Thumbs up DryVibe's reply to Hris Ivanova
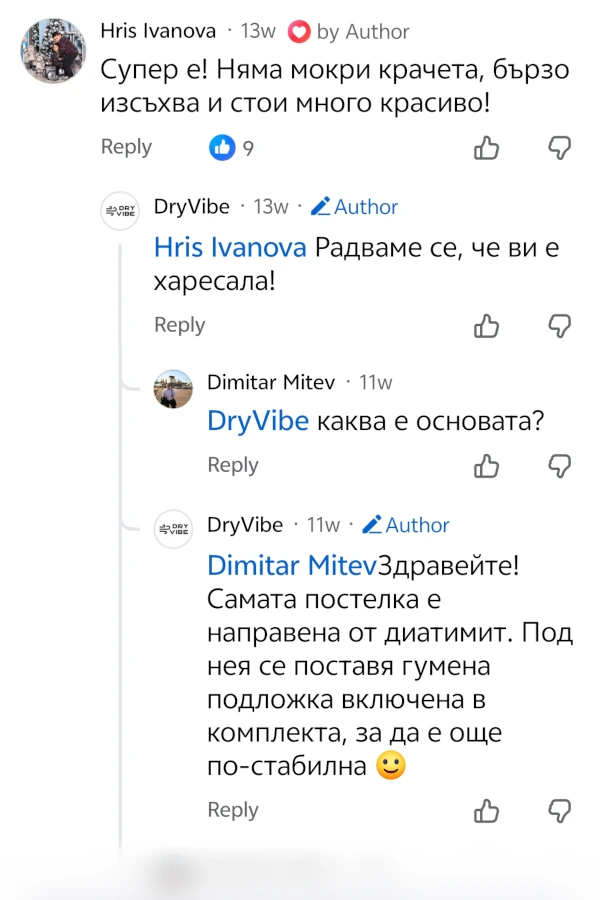 pos(487,325)
